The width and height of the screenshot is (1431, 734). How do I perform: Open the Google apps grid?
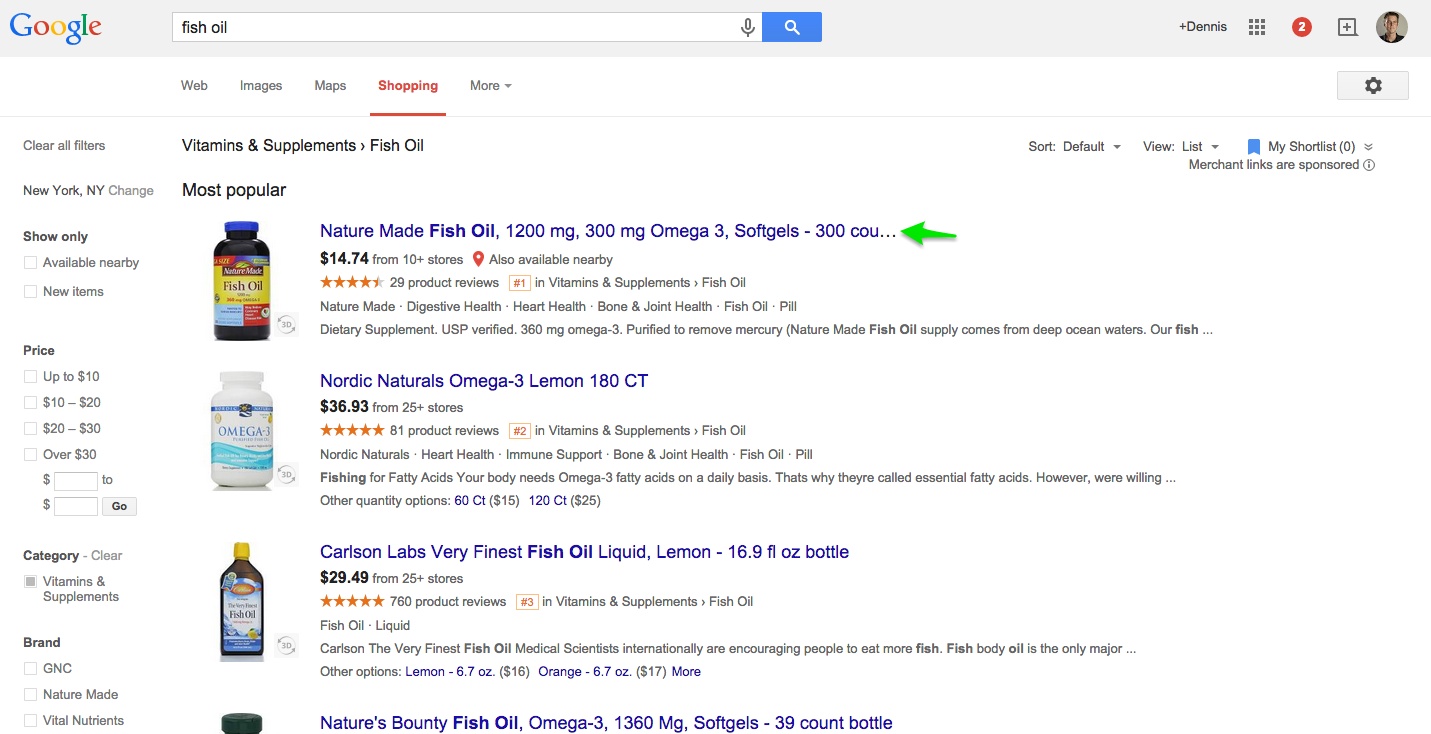1257,27
